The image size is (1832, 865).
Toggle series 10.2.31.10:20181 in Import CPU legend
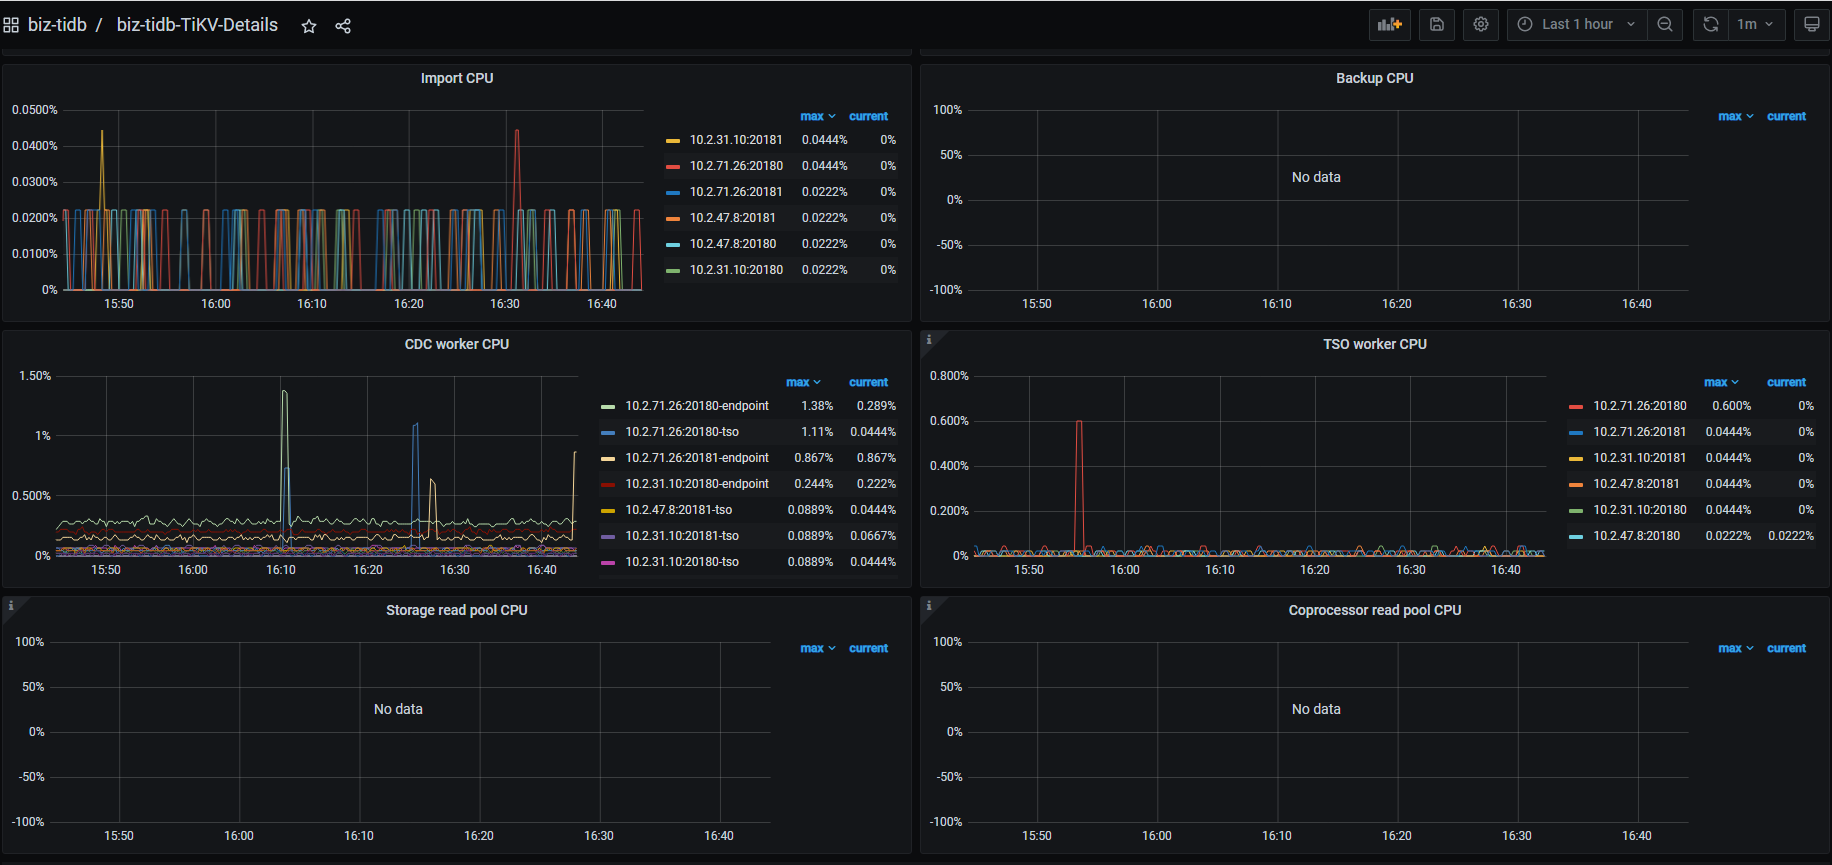735,140
